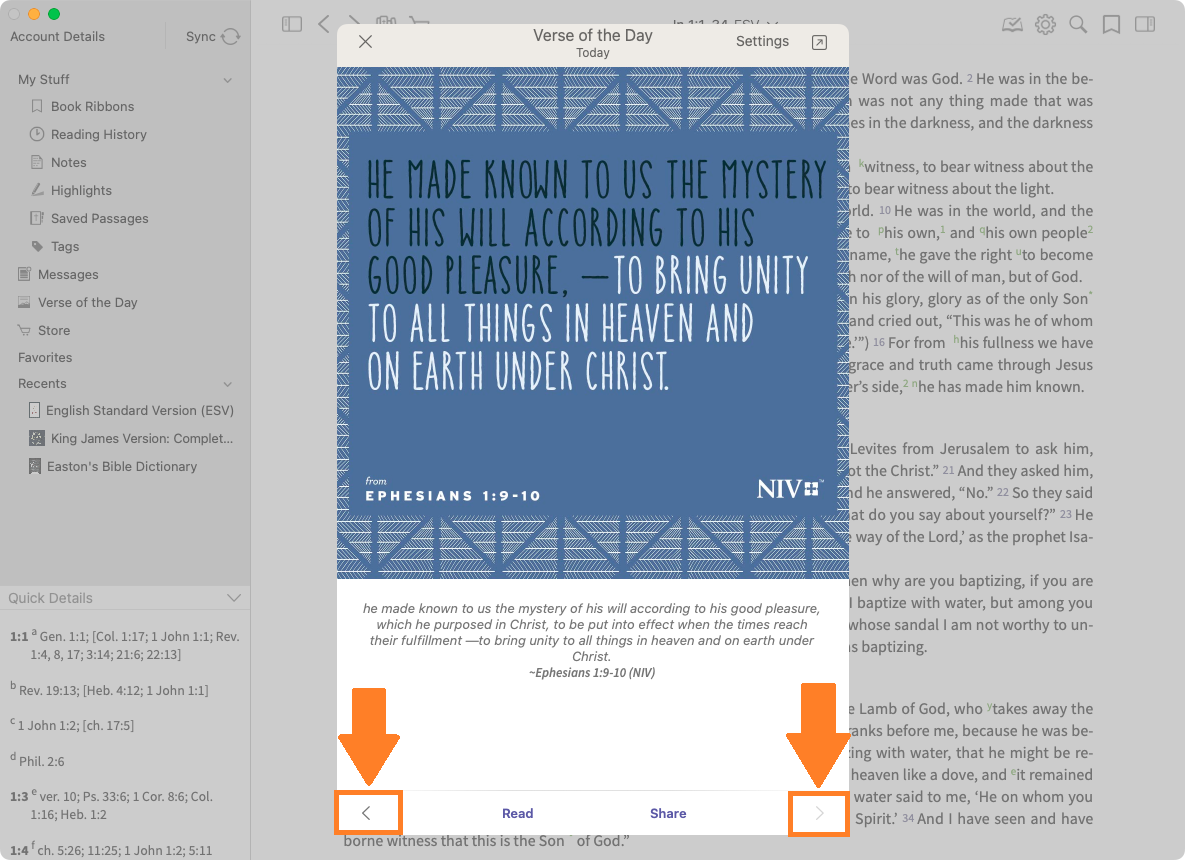Image resolution: width=1185 pixels, height=860 pixels.
Task: Click the search magnifier icon
Action: pos(1078,24)
